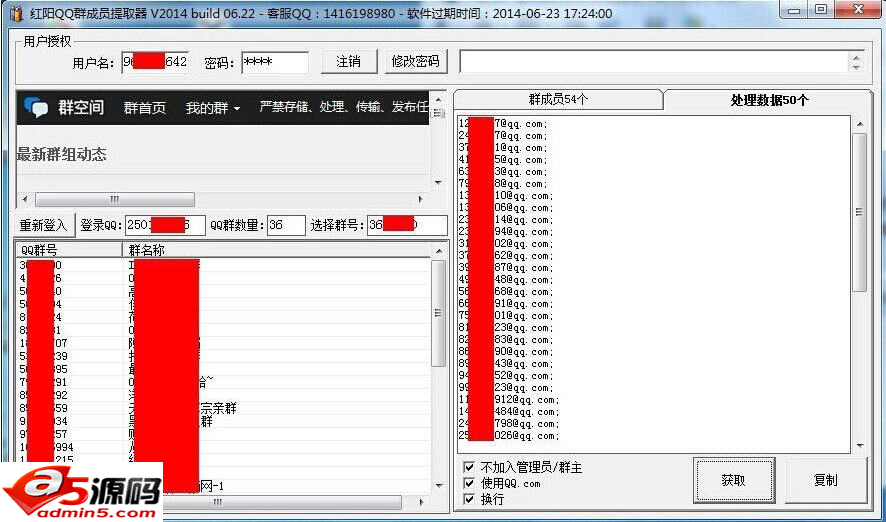Click the 密码 input field

tap(275, 62)
